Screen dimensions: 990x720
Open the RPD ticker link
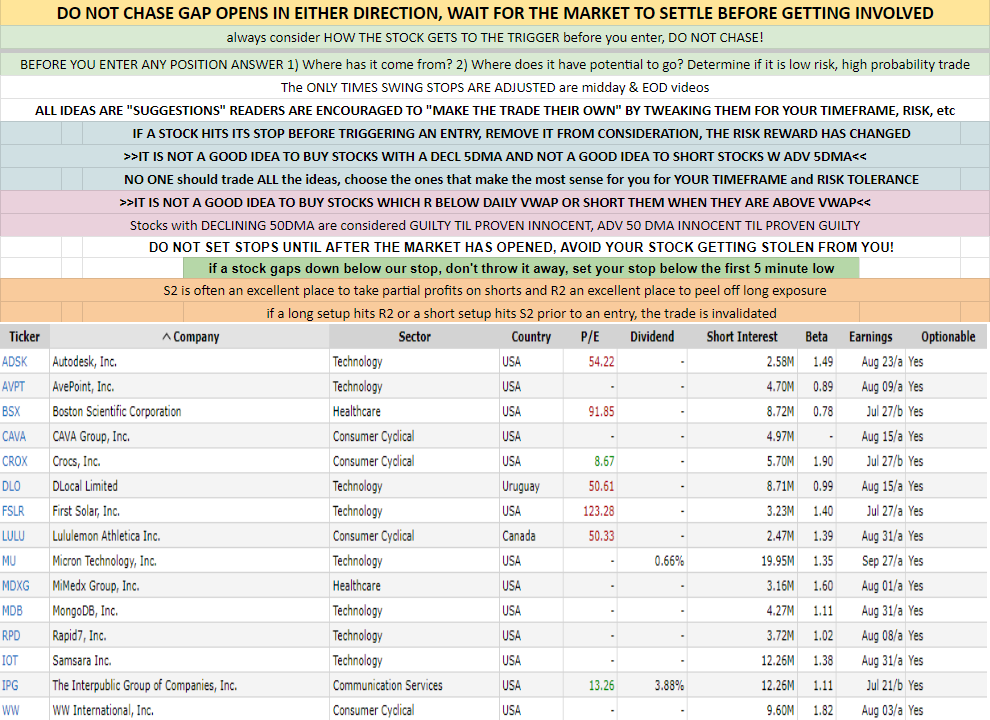tap(11, 636)
